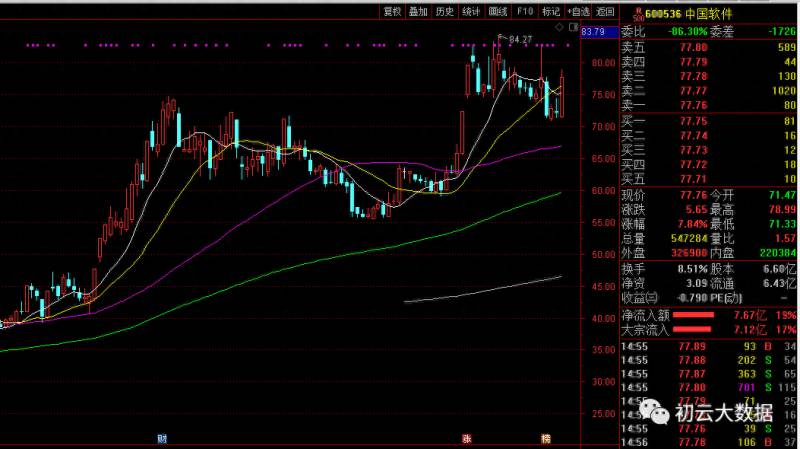800x449 pixels.
Task: Click the 今开 value 71.47
Action: (782, 195)
